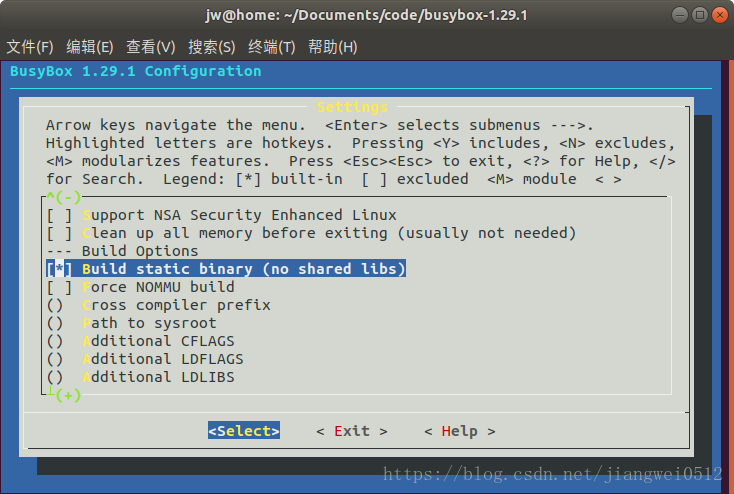This screenshot has width=734, height=494.
Task: Maximize the terminal window
Action: 700,15
